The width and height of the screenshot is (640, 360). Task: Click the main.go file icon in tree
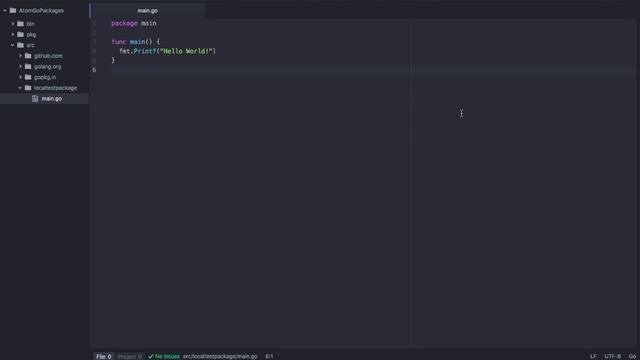(x=35, y=98)
